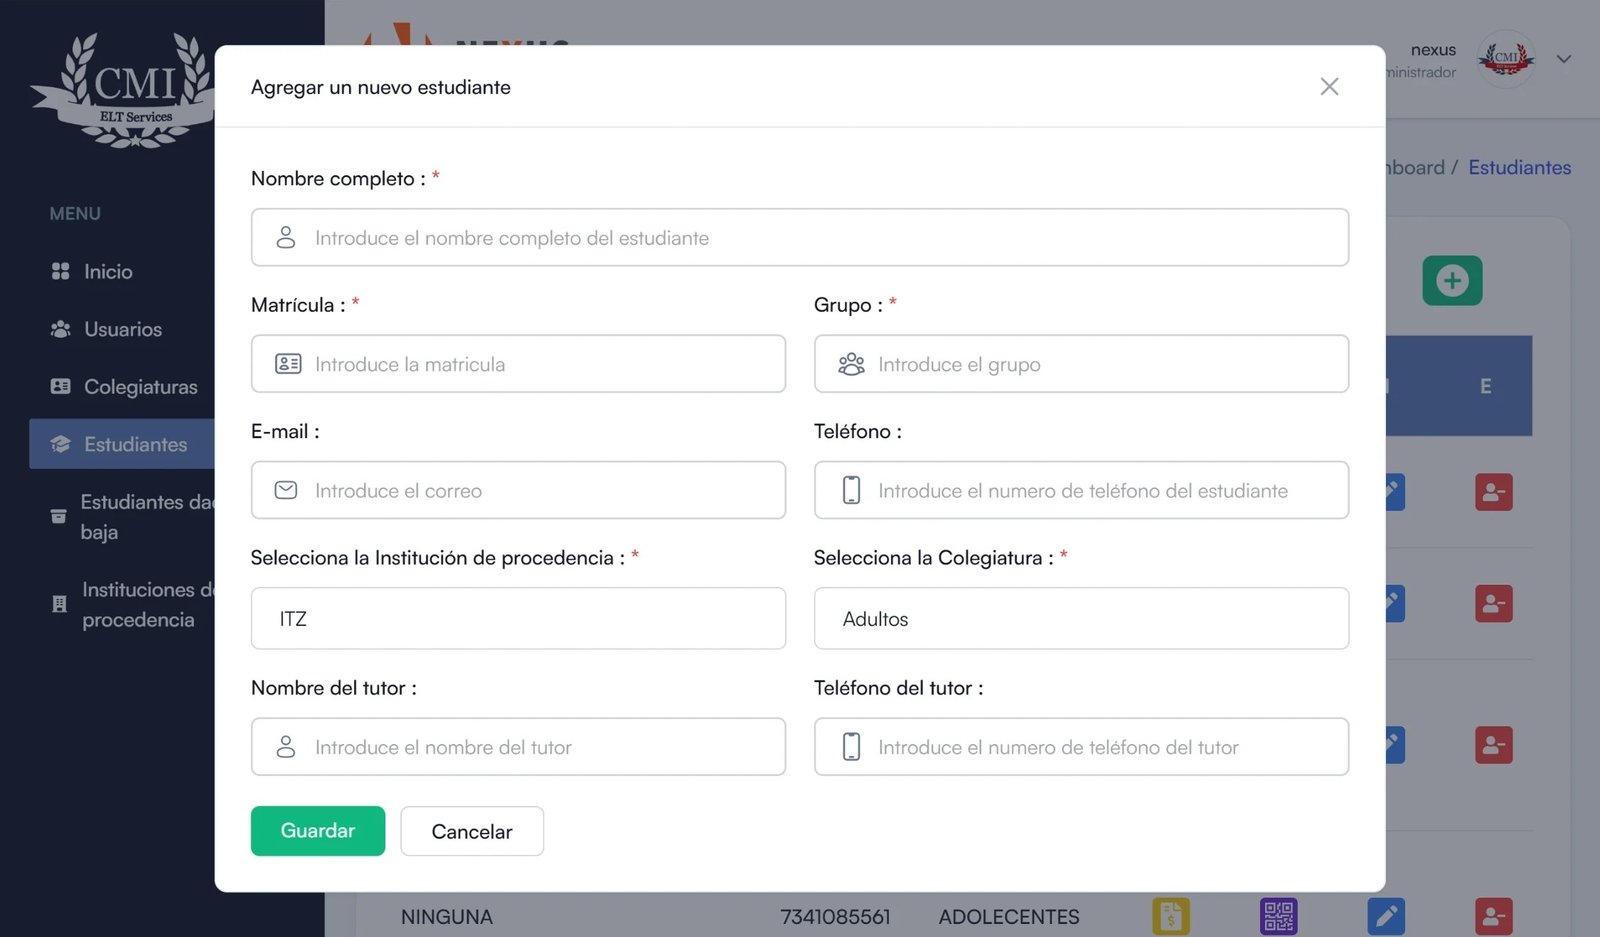Click the Cancelar button

(472, 832)
